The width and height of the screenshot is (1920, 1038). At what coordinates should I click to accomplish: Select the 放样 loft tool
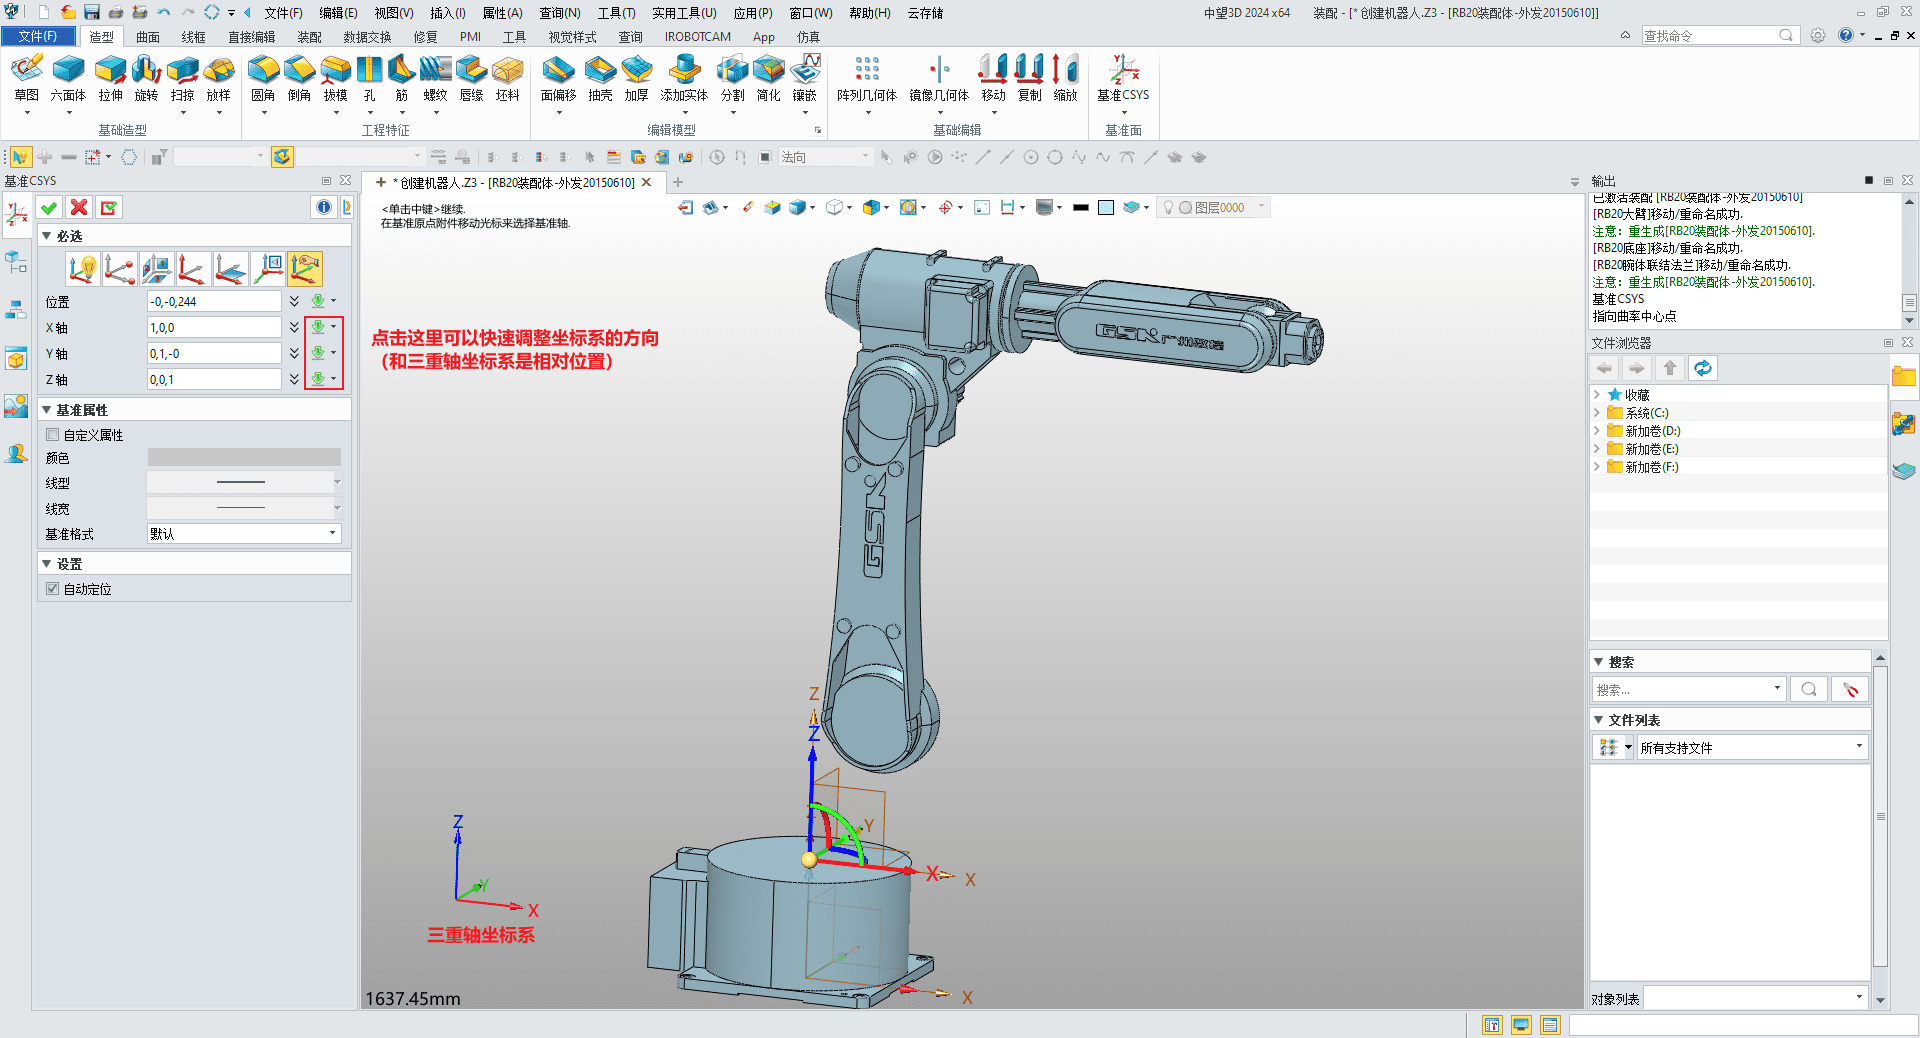pos(218,78)
